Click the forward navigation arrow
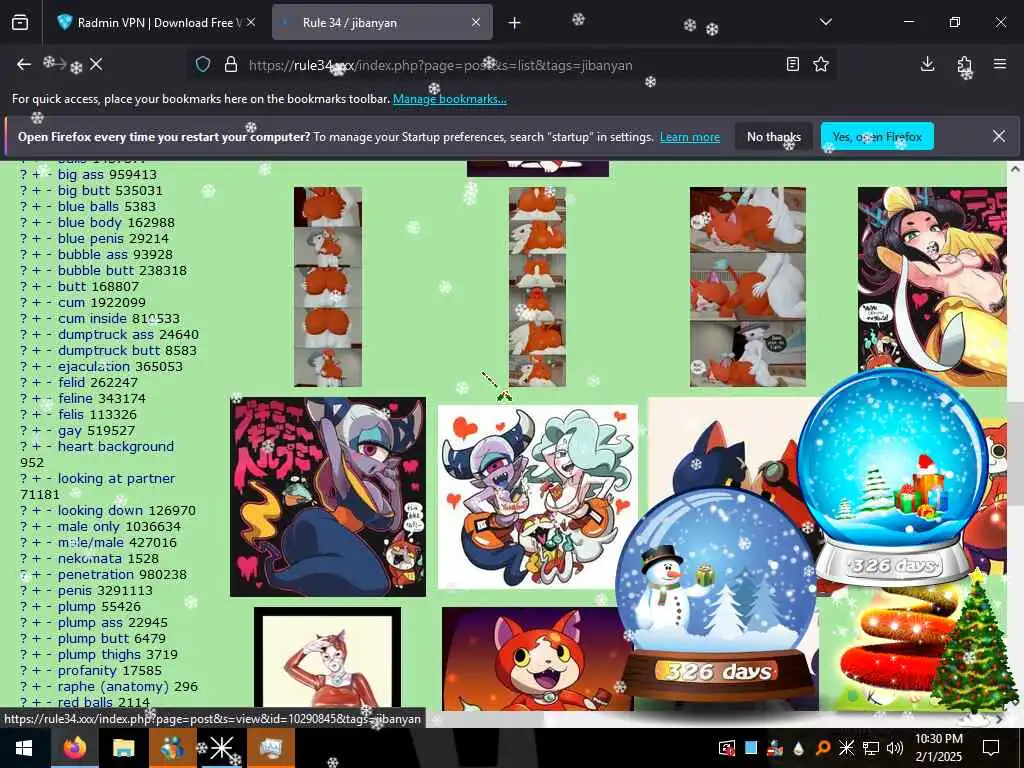Screen dimensions: 1024x768 click(59, 64)
